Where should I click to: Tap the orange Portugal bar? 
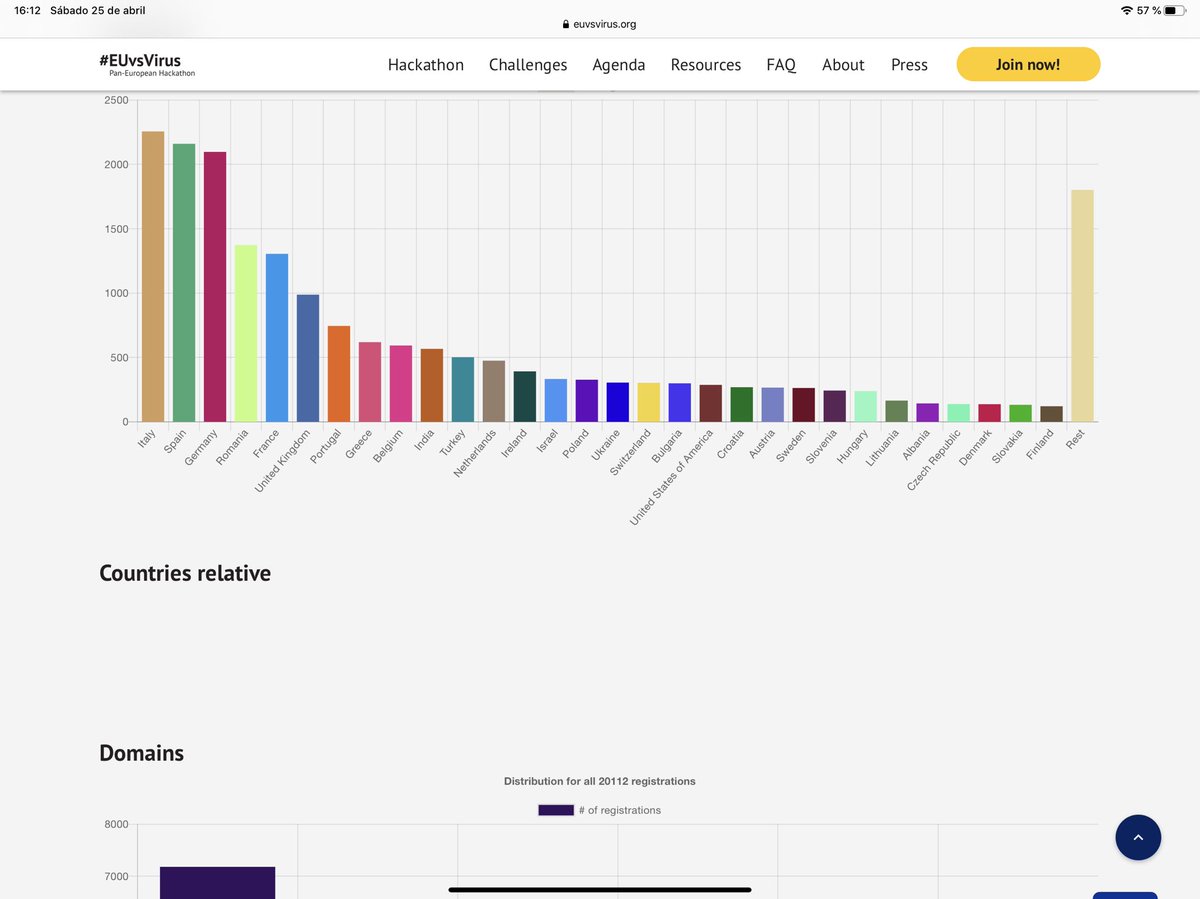[x=339, y=374]
